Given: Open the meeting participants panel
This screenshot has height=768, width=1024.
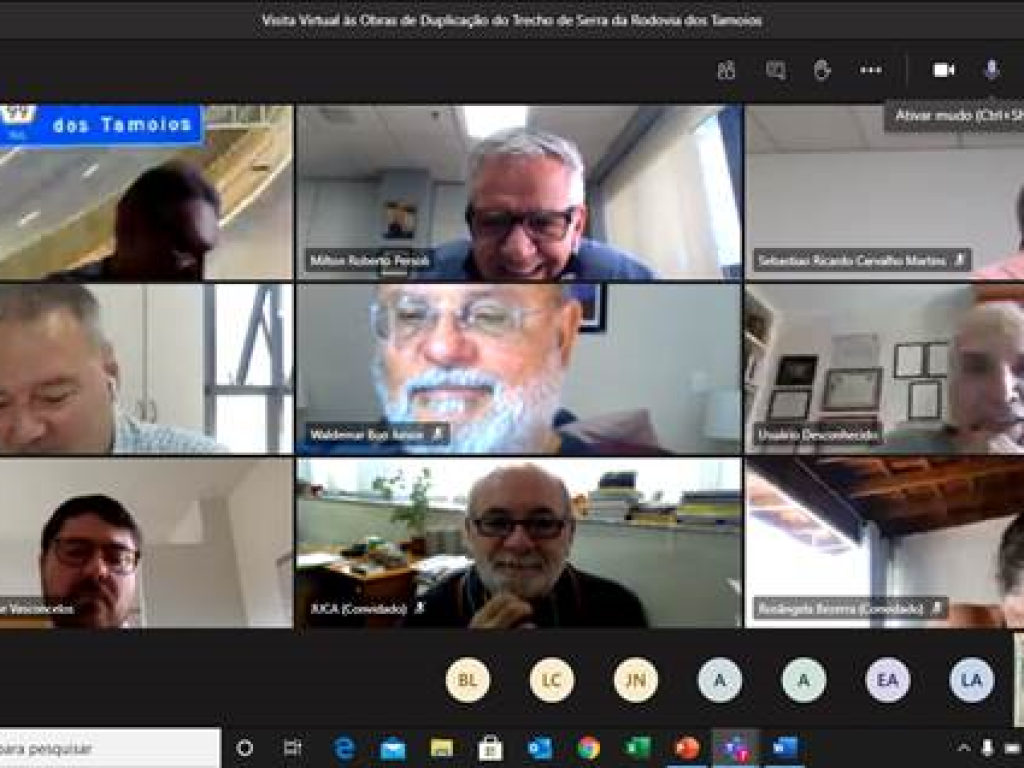Looking at the screenshot, I should [726, 70].
